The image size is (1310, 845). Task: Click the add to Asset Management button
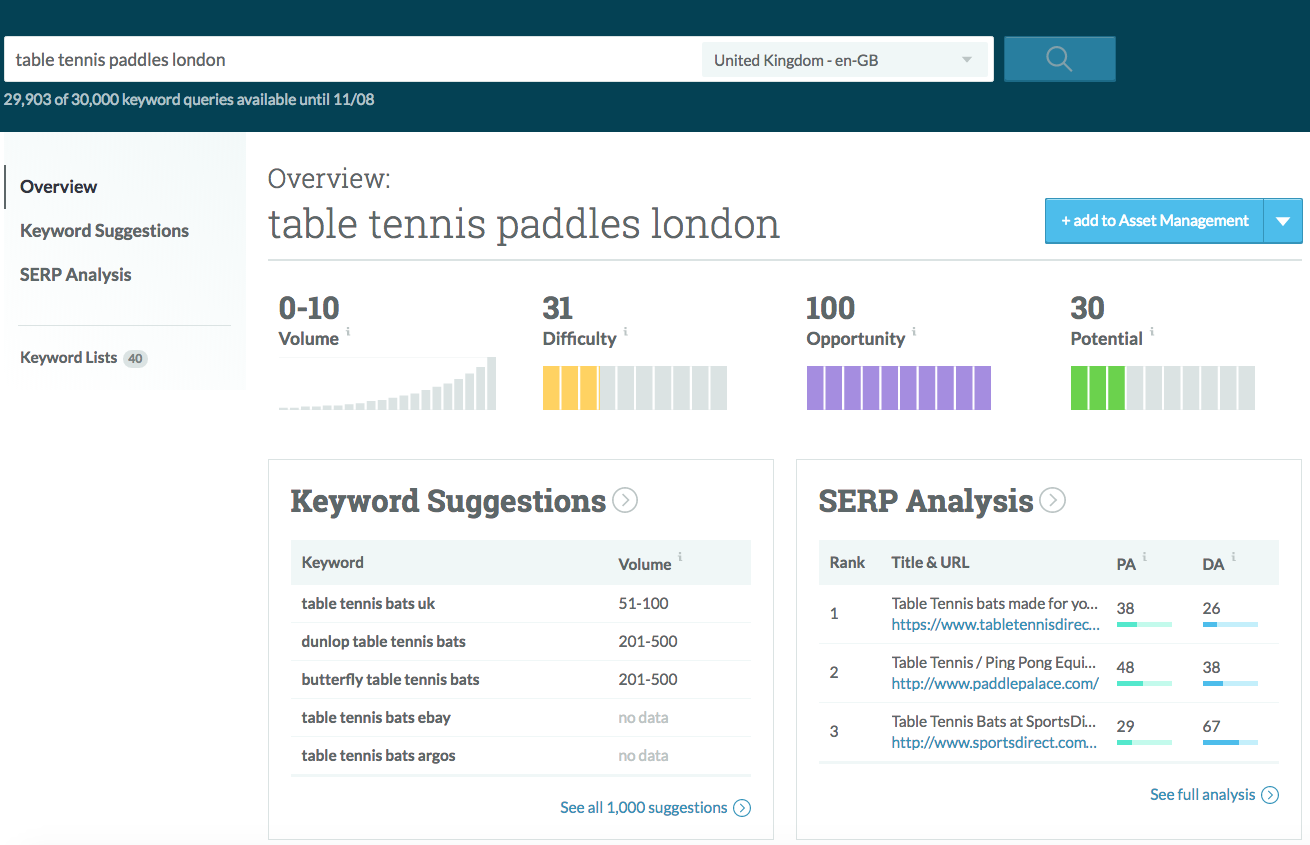point(1155,221)
